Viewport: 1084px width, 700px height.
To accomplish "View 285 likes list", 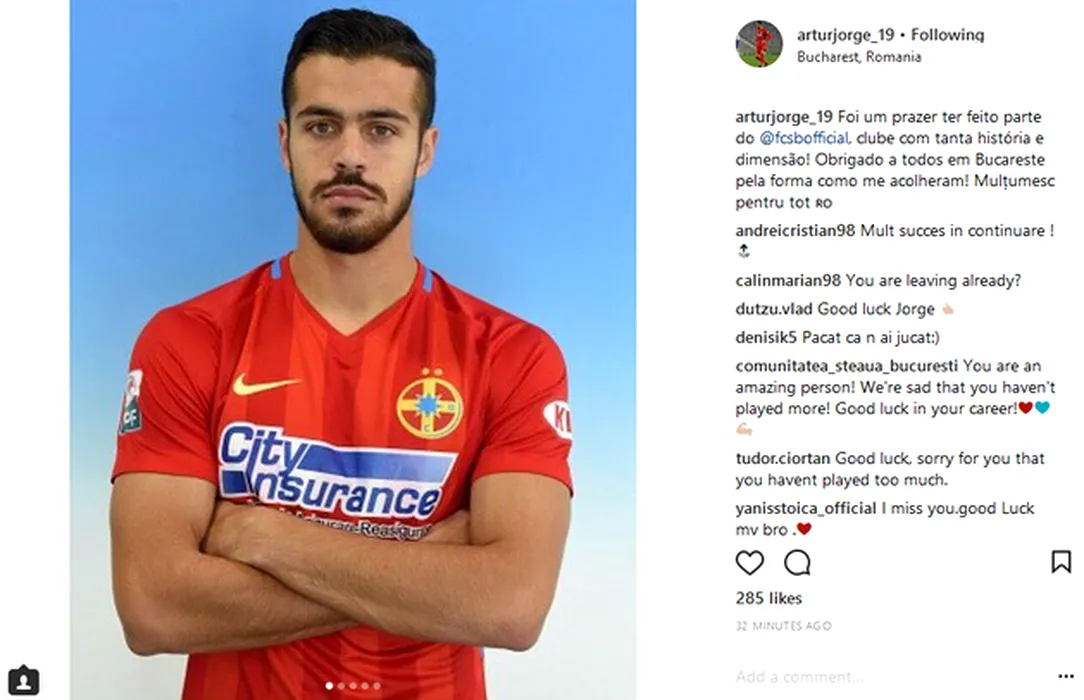I will (769, 598).
